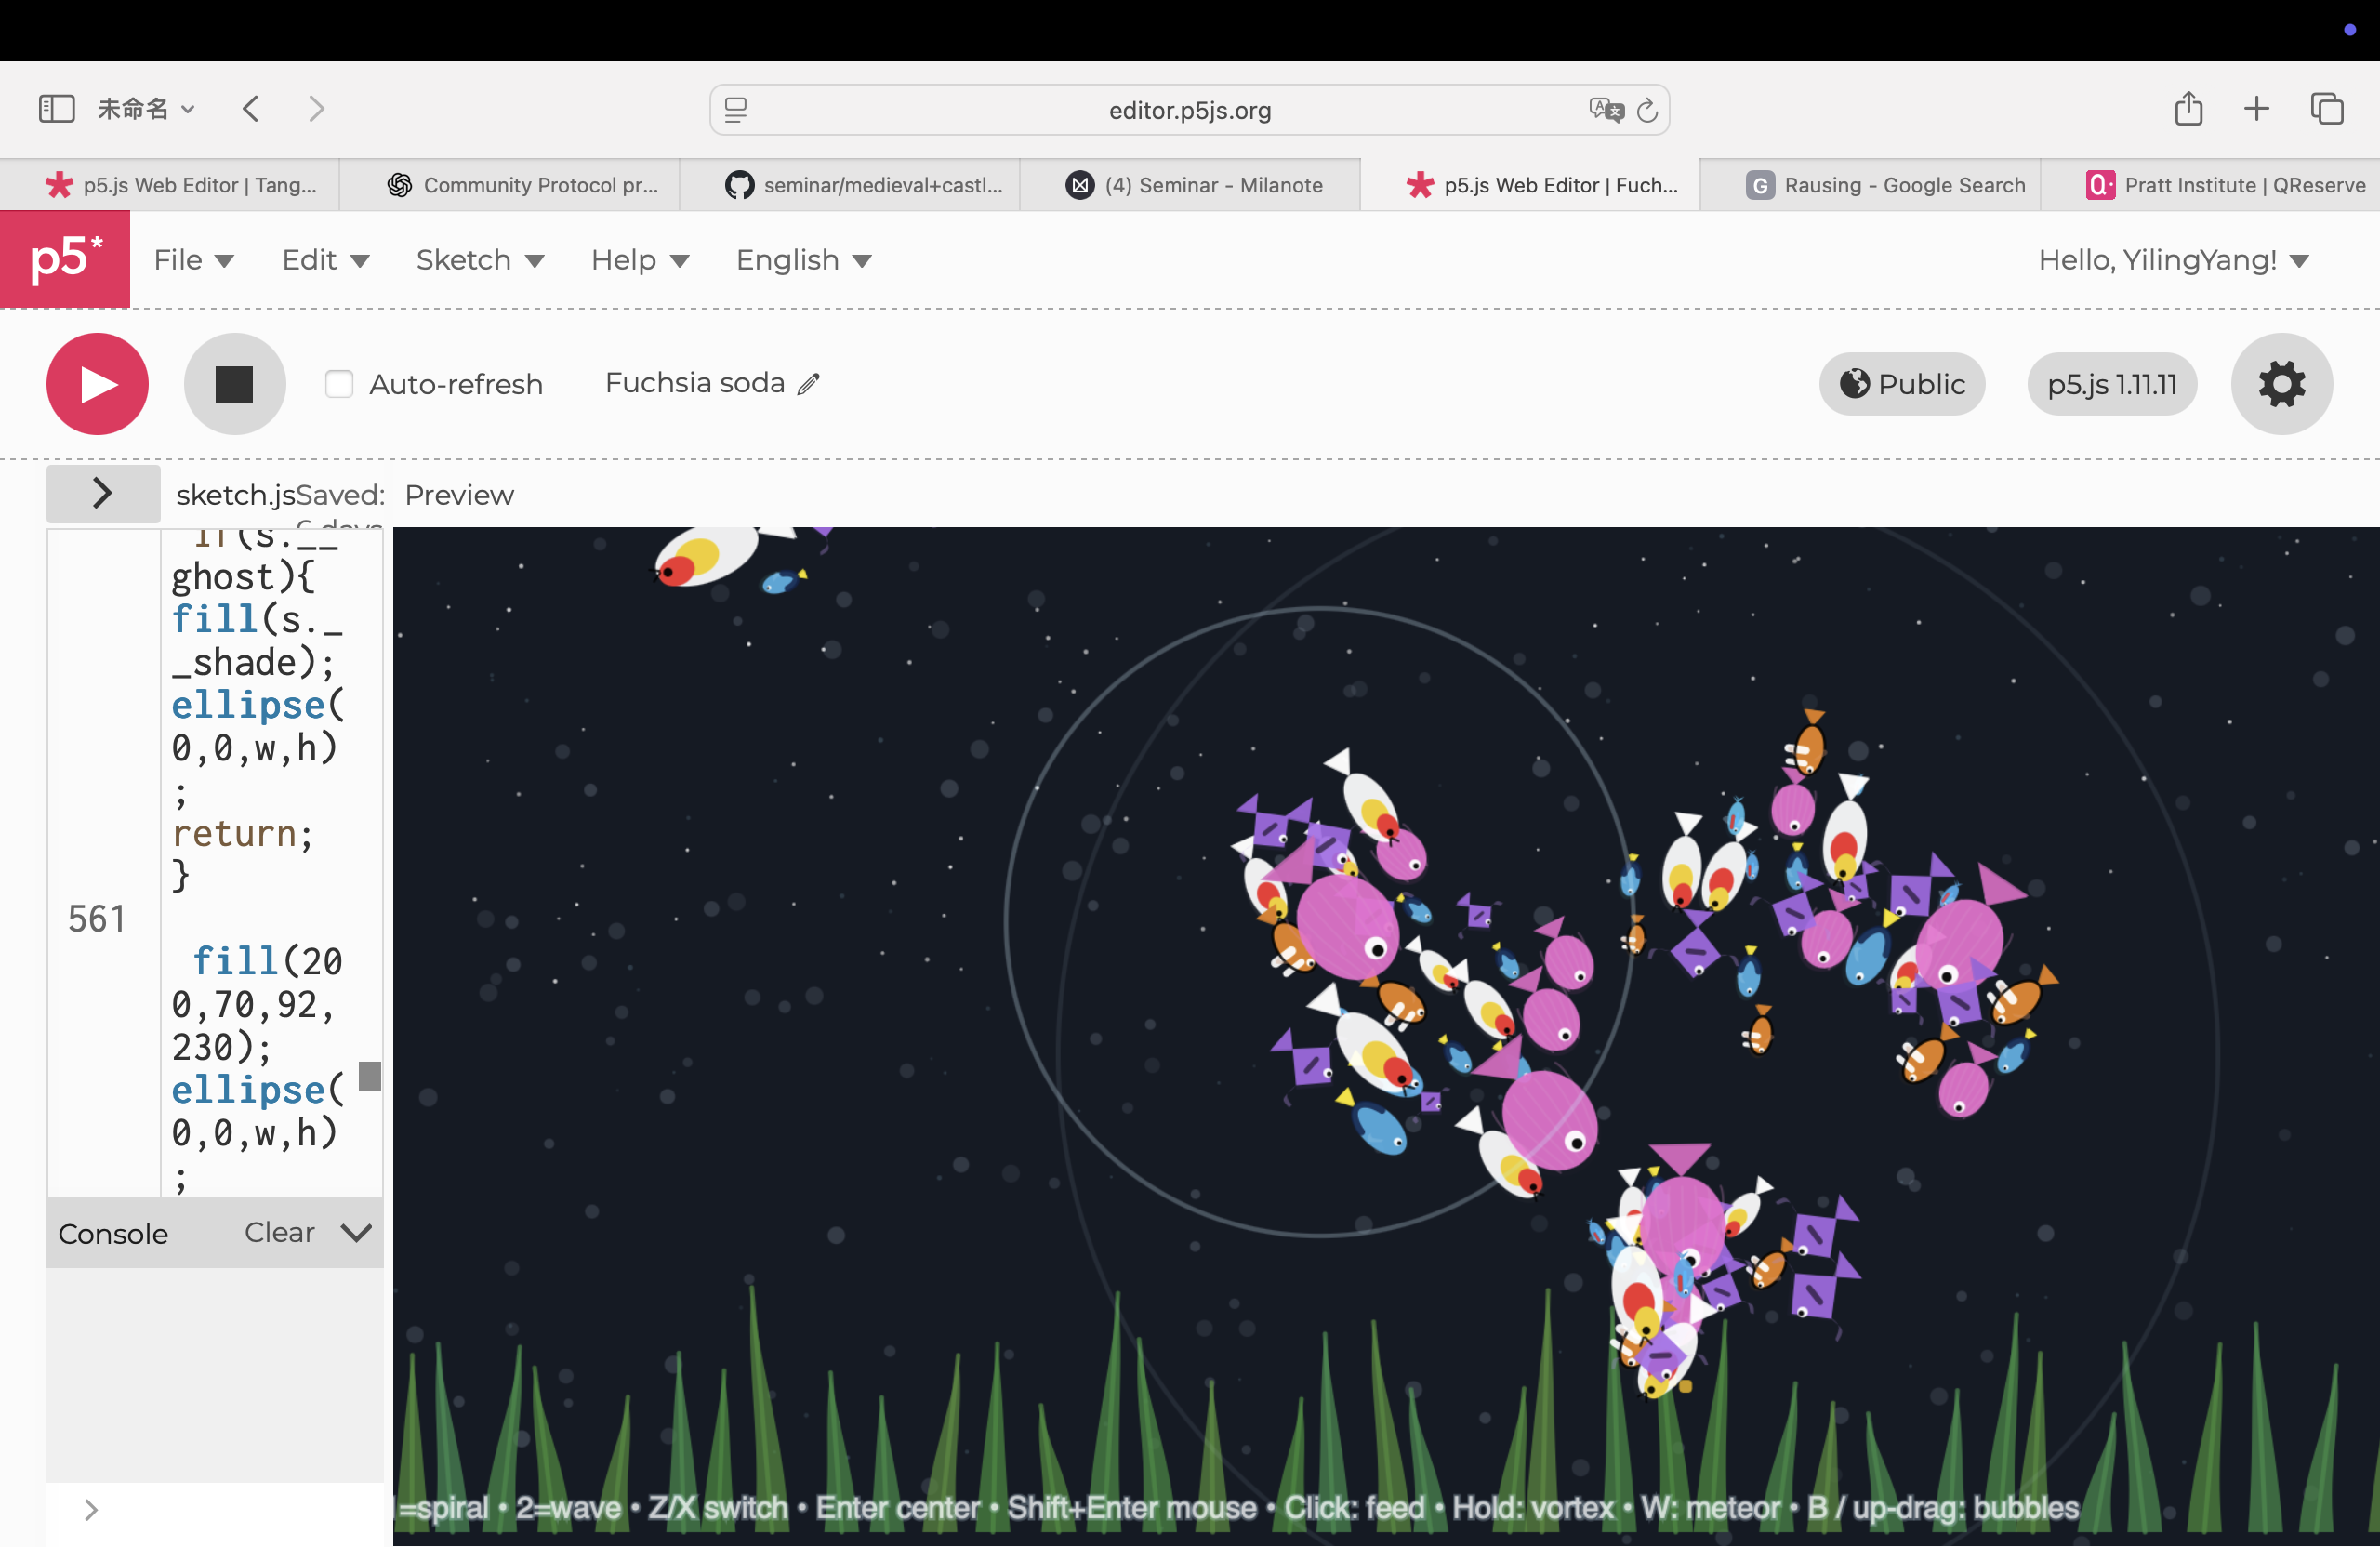Stop the running sketch
Viewport: 2380px width, 1547px height.
click(x=234, y=384)
